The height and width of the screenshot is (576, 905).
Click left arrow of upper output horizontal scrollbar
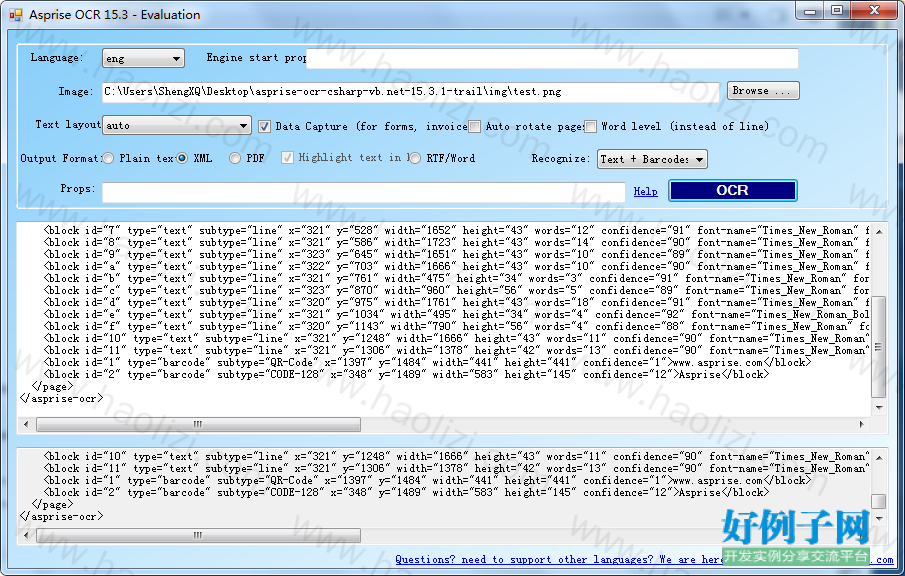coord(26,424)
